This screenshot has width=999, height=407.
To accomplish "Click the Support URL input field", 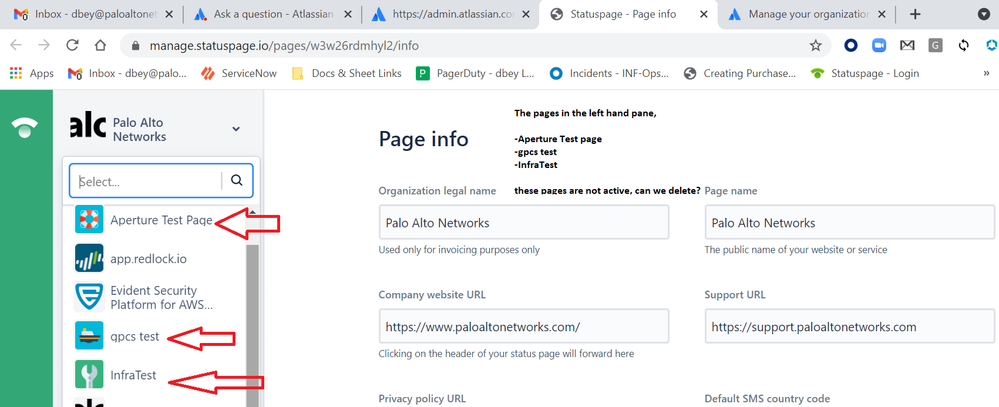I will (849, 326).
